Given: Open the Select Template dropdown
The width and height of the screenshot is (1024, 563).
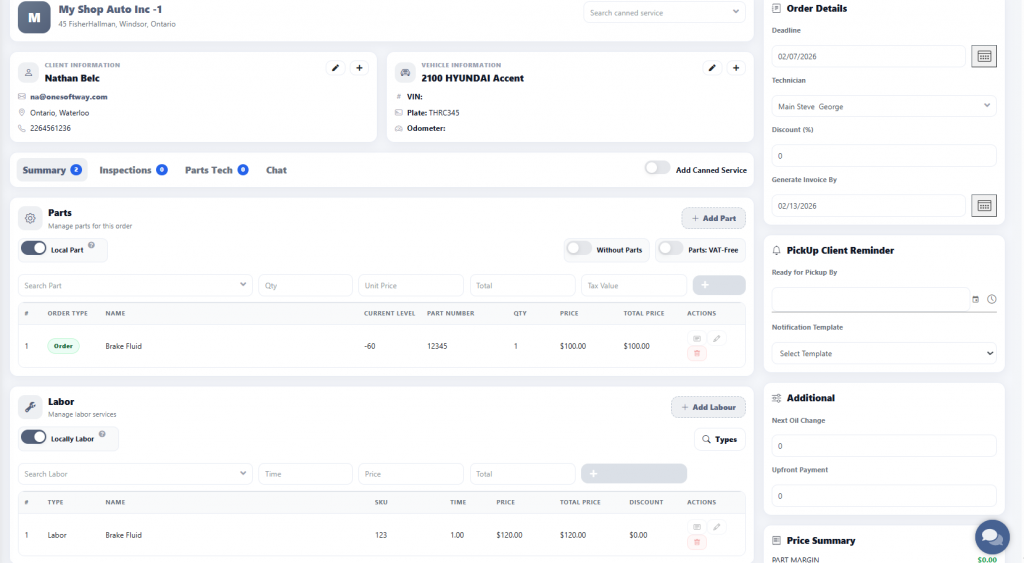Looking at the screenshot, I should pos(884,353).
